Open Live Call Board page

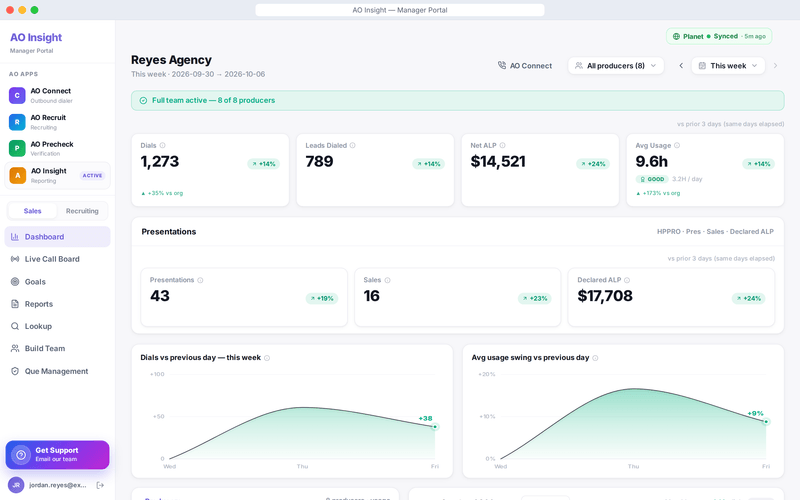(x=58, y=259)
